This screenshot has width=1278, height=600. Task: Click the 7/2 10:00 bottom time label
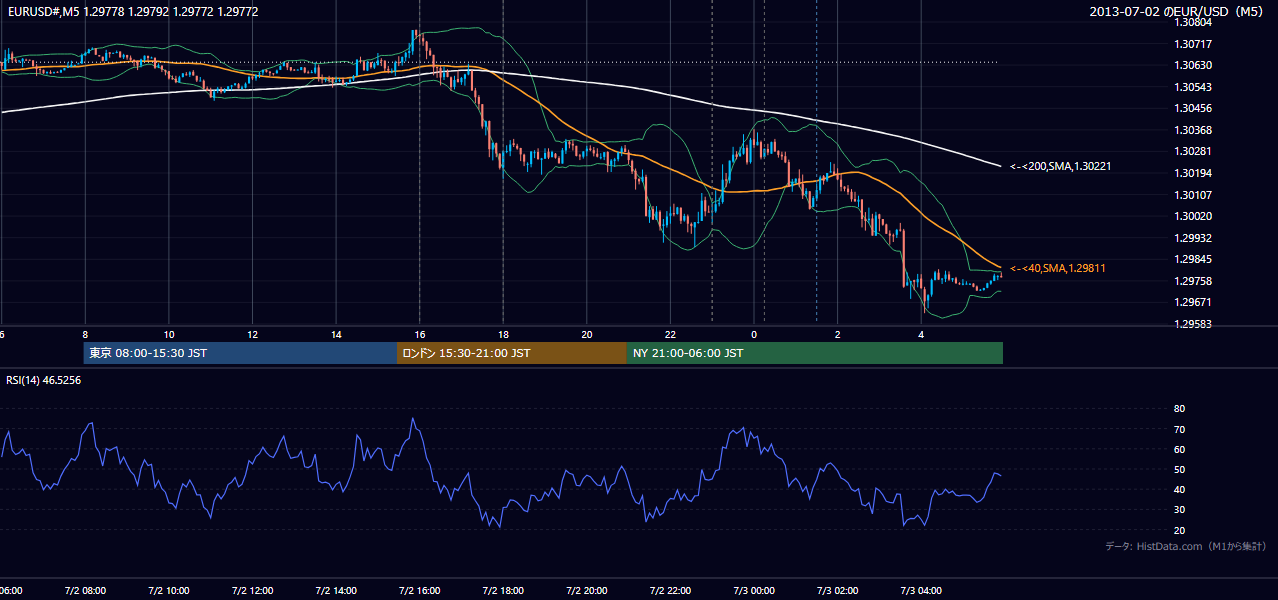[x=169, y=590]
